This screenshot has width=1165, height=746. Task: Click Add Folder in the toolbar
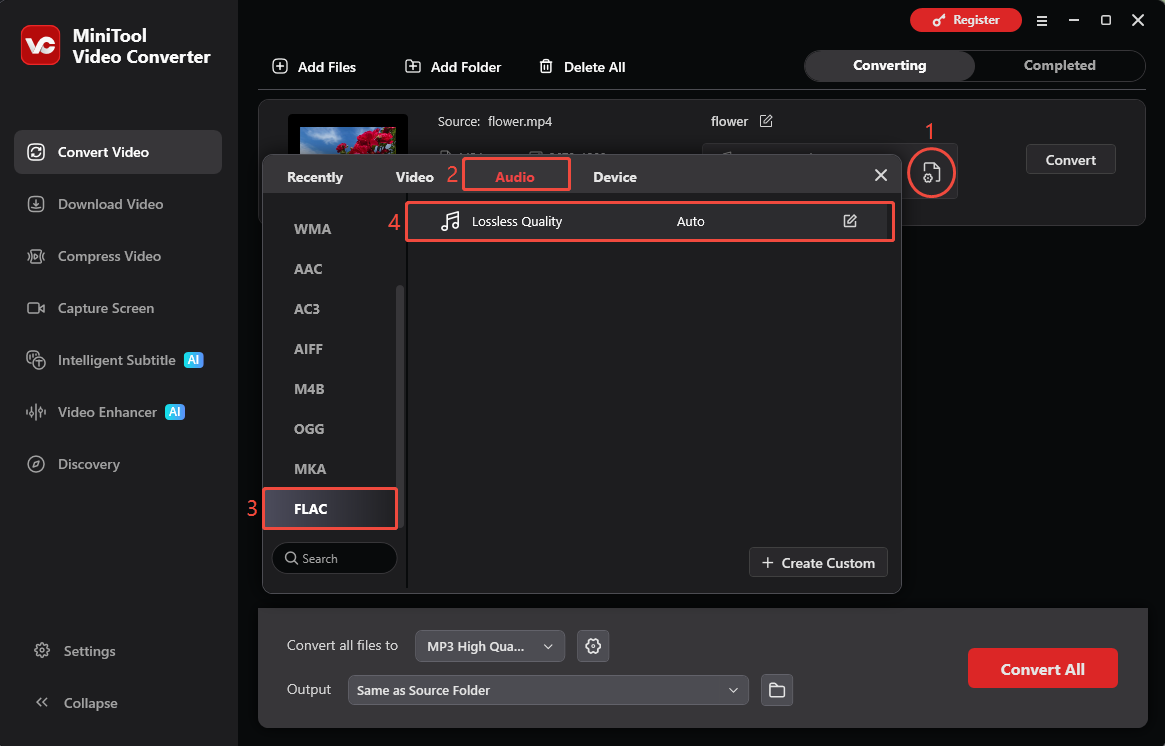click(452, 67)
